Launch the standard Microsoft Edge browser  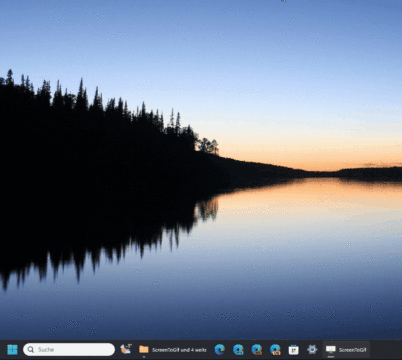219,350
